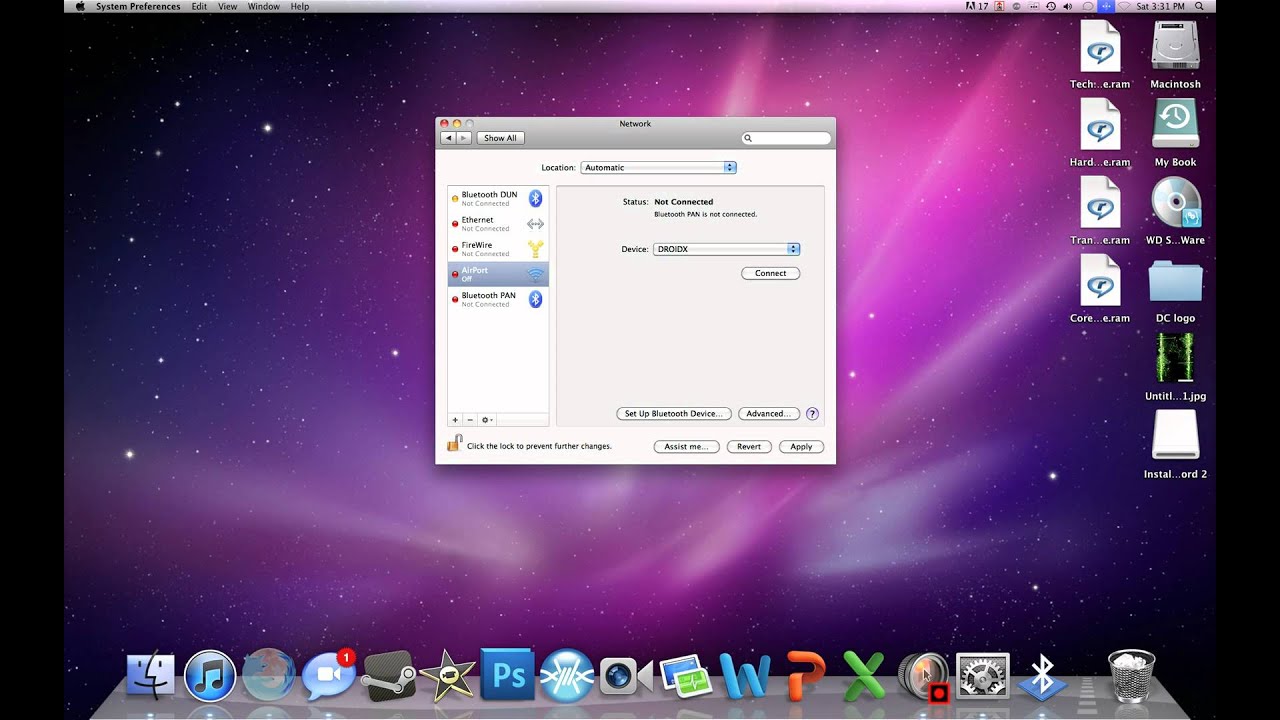Launch iTunes from the Dock

click(x=209, y=677)
